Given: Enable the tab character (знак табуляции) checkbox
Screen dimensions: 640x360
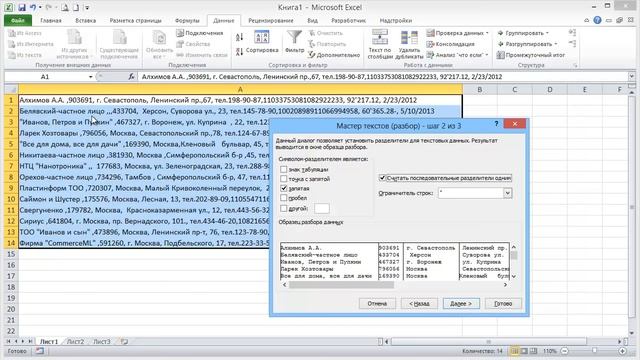Looking at the screenshot, I should tap(284, 169).
